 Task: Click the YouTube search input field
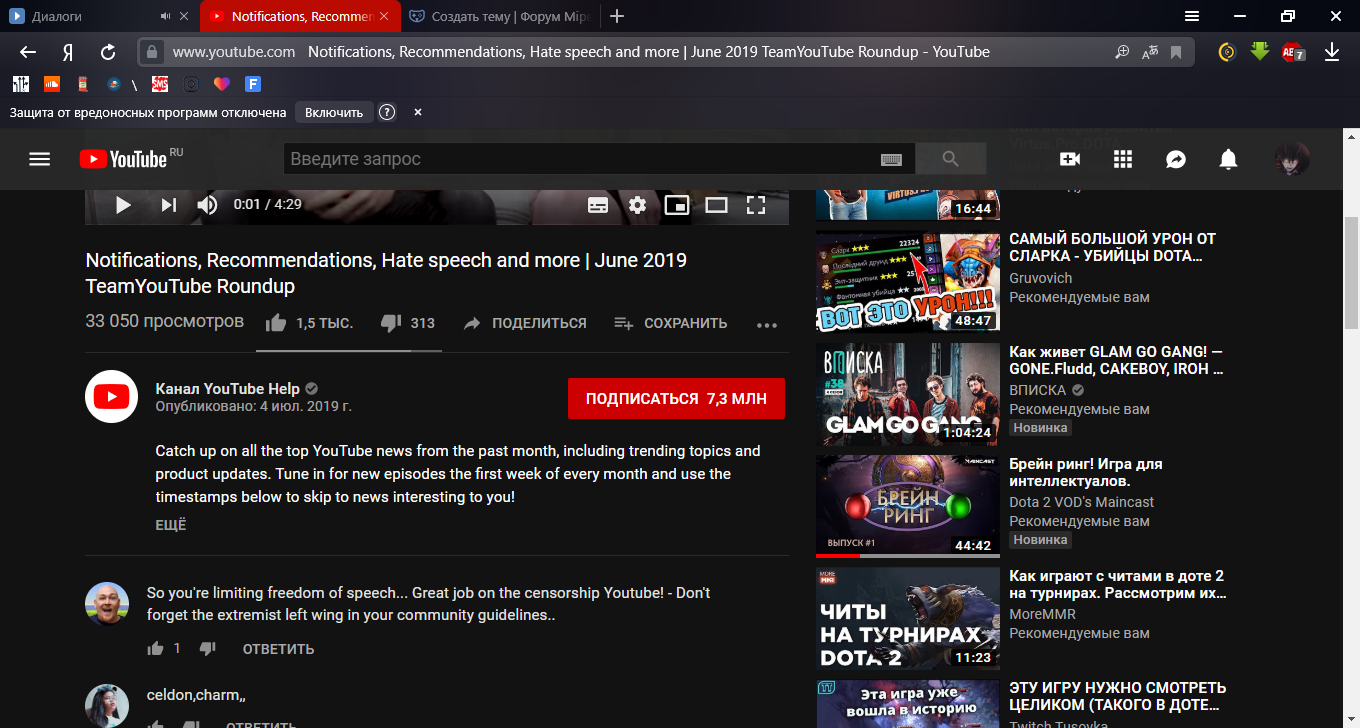(x=580, y=159)
